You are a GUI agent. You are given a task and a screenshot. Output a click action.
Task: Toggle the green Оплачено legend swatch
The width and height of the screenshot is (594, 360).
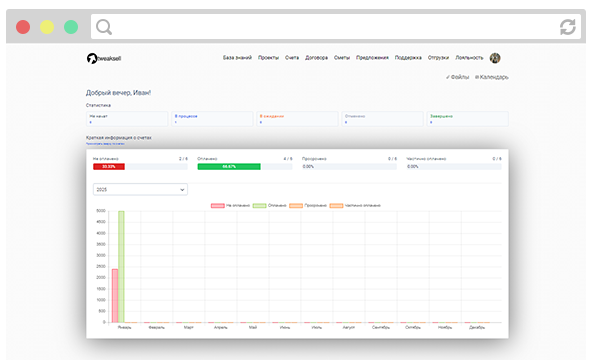(x=259, y=205)
